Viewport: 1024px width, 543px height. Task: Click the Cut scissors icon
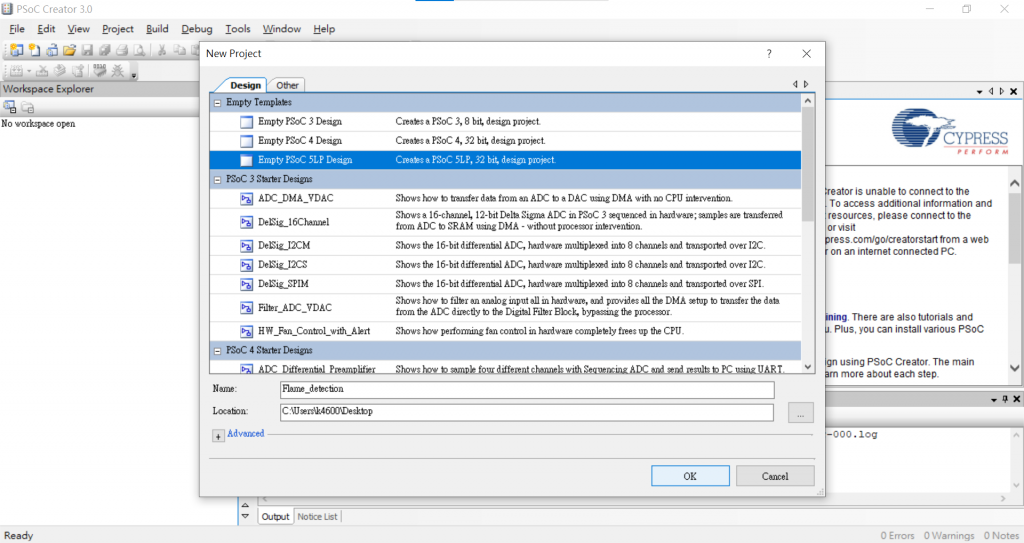[162, 50]
